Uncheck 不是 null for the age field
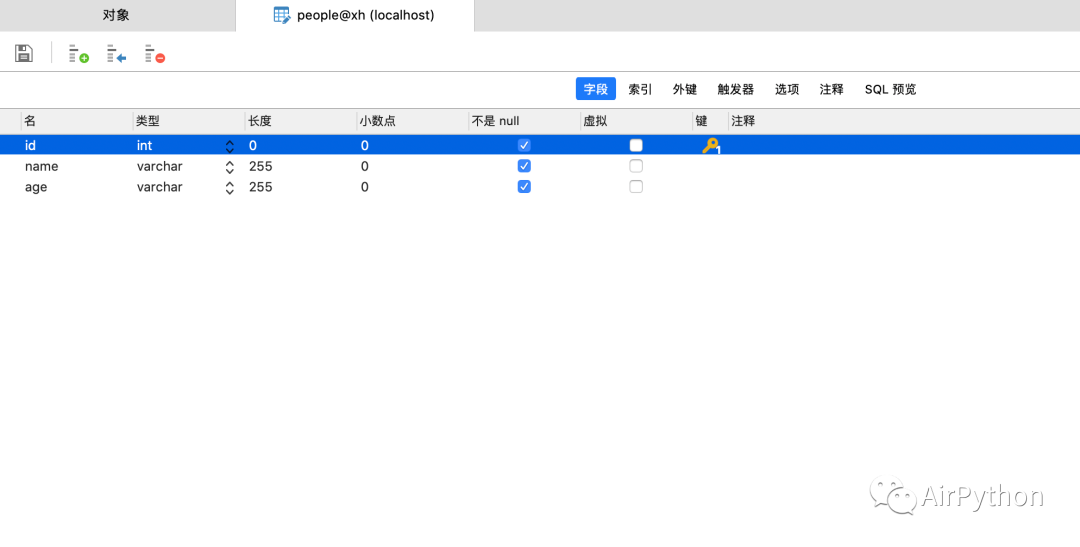 coord(524,187)
